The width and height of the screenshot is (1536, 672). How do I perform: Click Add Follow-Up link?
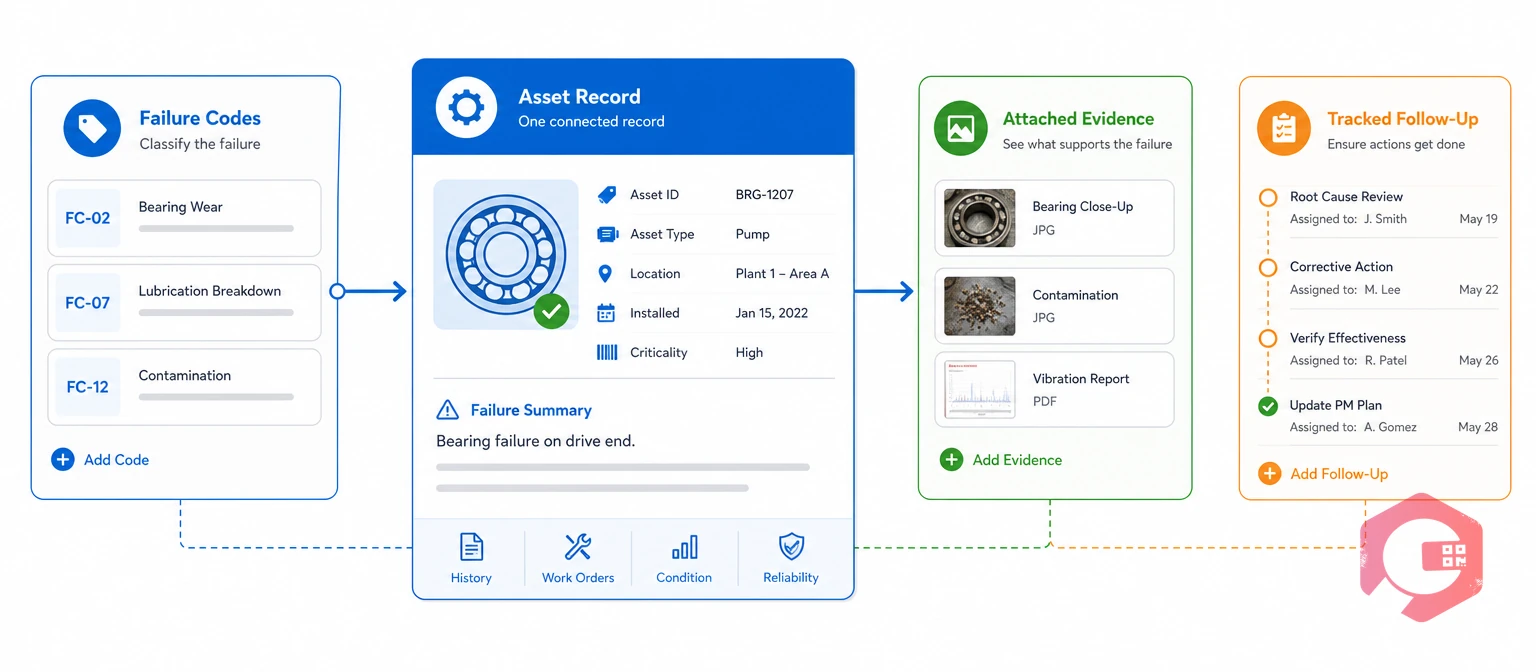[x=1339, y=474]
